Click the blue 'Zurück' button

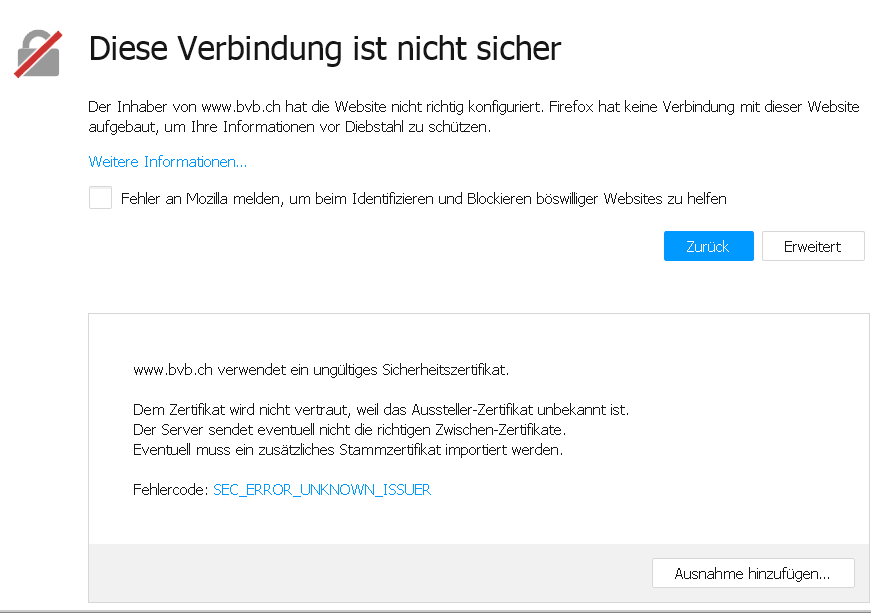click(709, 246)
